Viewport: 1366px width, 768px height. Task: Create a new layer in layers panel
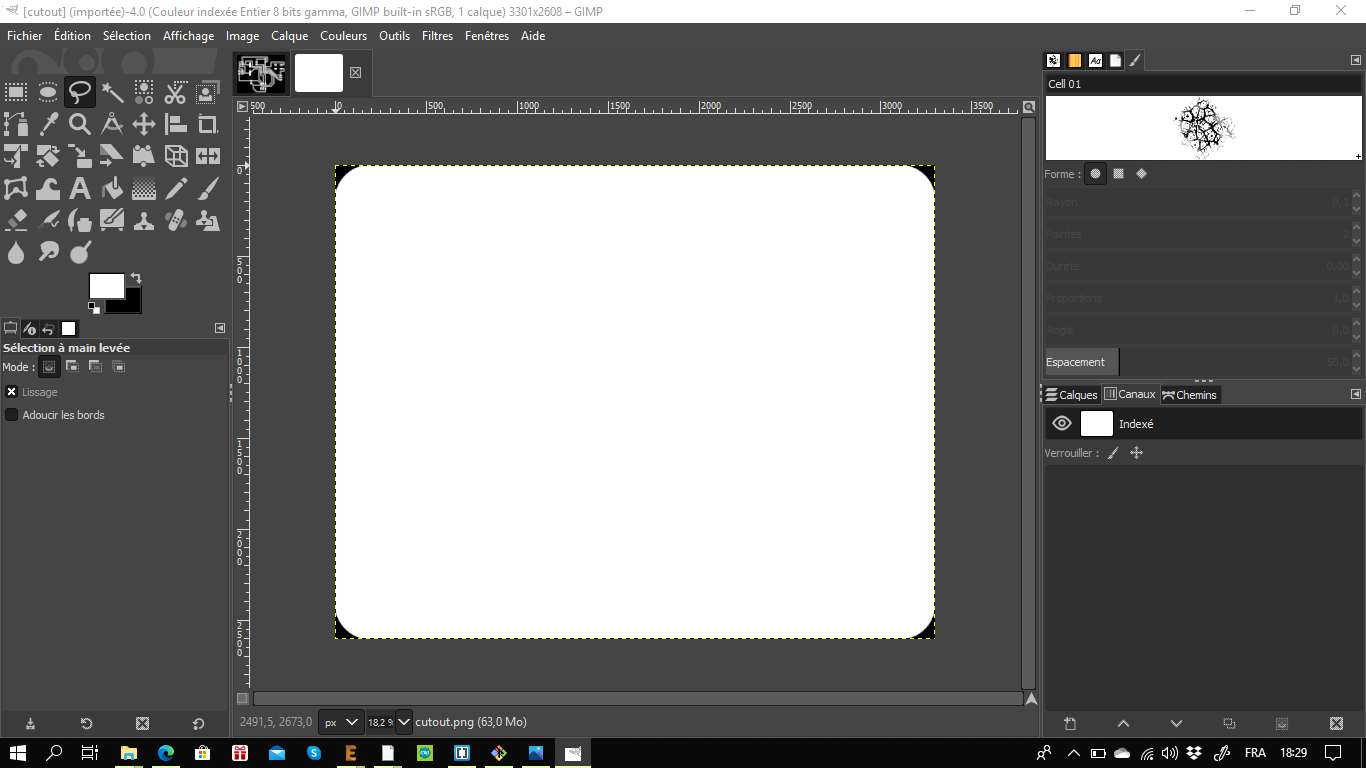click(1070, 724)
